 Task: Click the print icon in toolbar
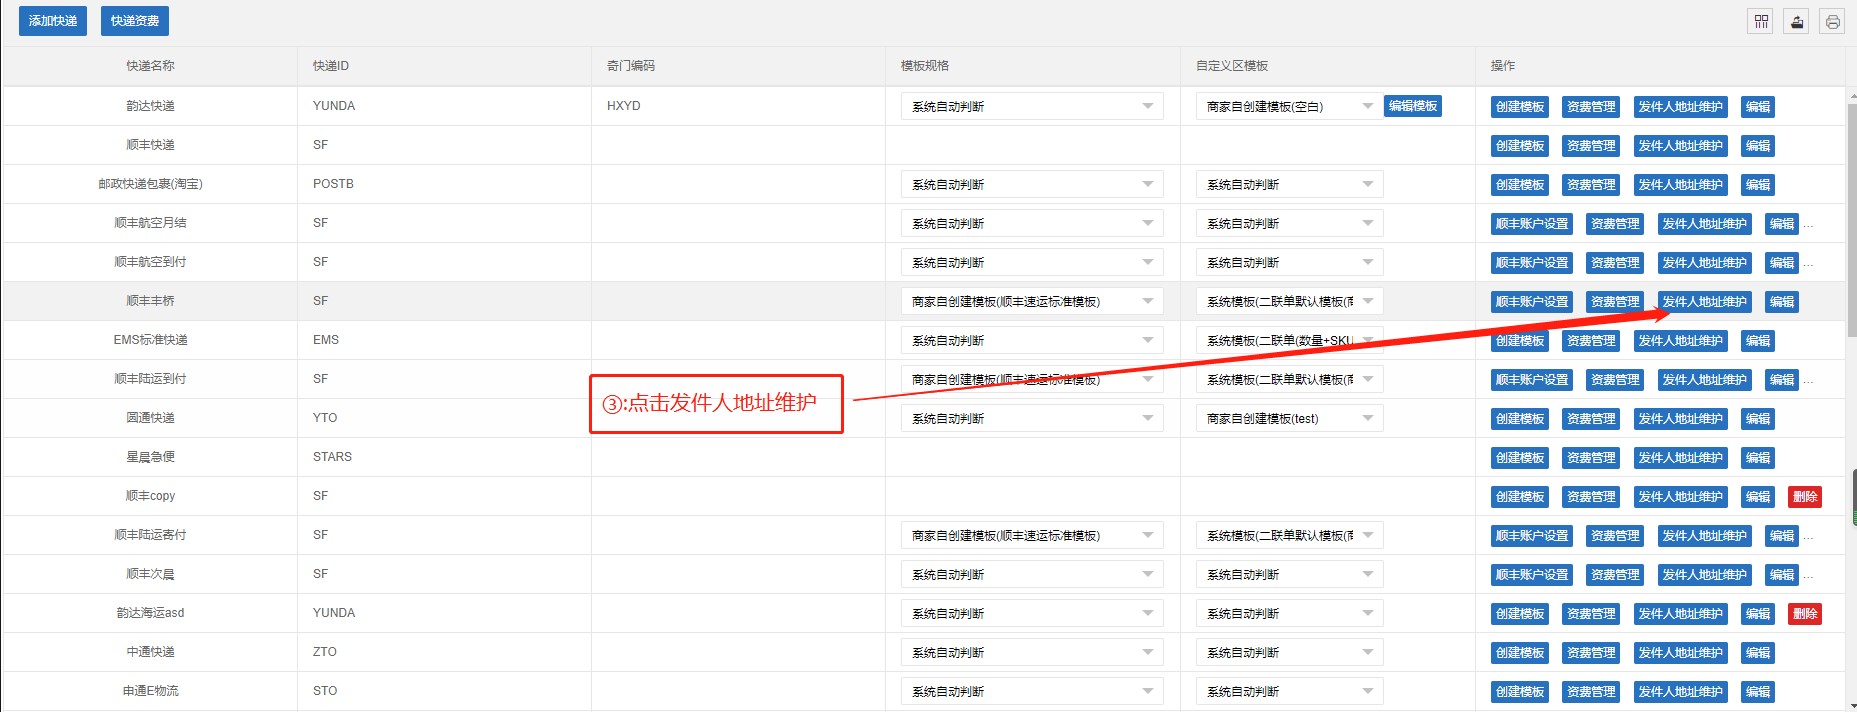[x=1832, y=21]
